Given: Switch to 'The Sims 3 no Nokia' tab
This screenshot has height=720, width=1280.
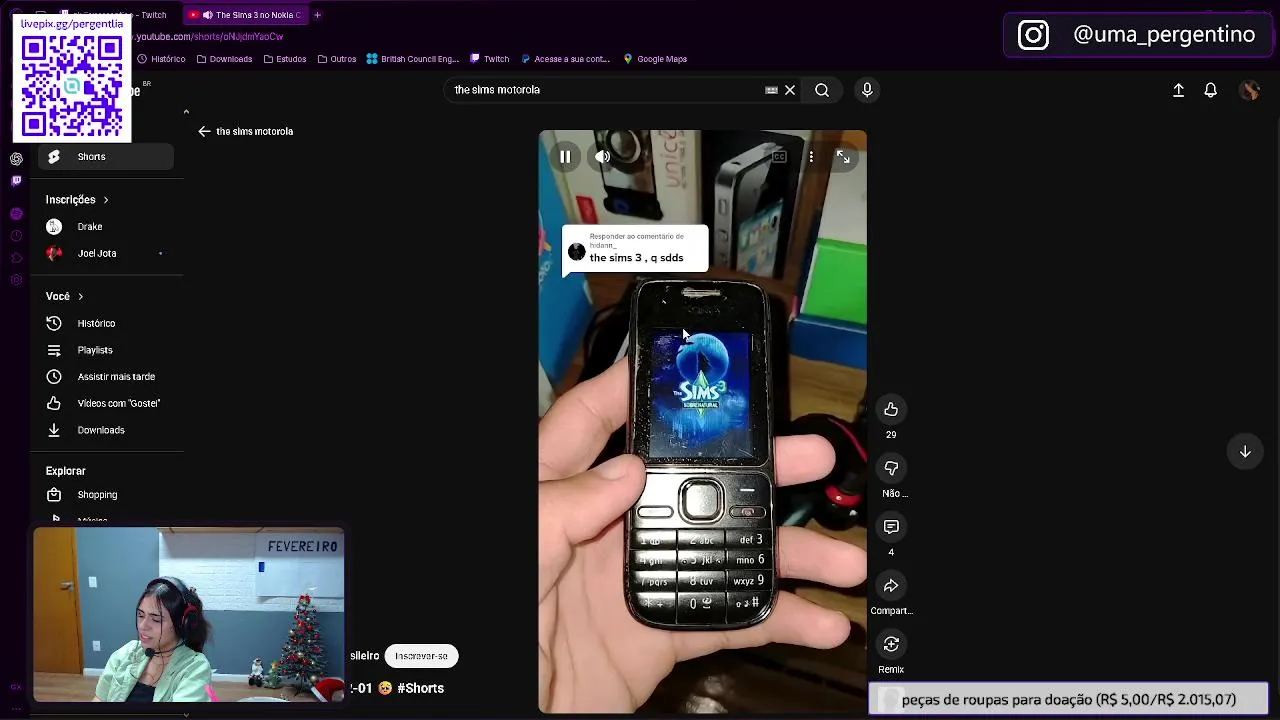Looking at the screenshot, I should pyautogui.click(x=245, y=15).
